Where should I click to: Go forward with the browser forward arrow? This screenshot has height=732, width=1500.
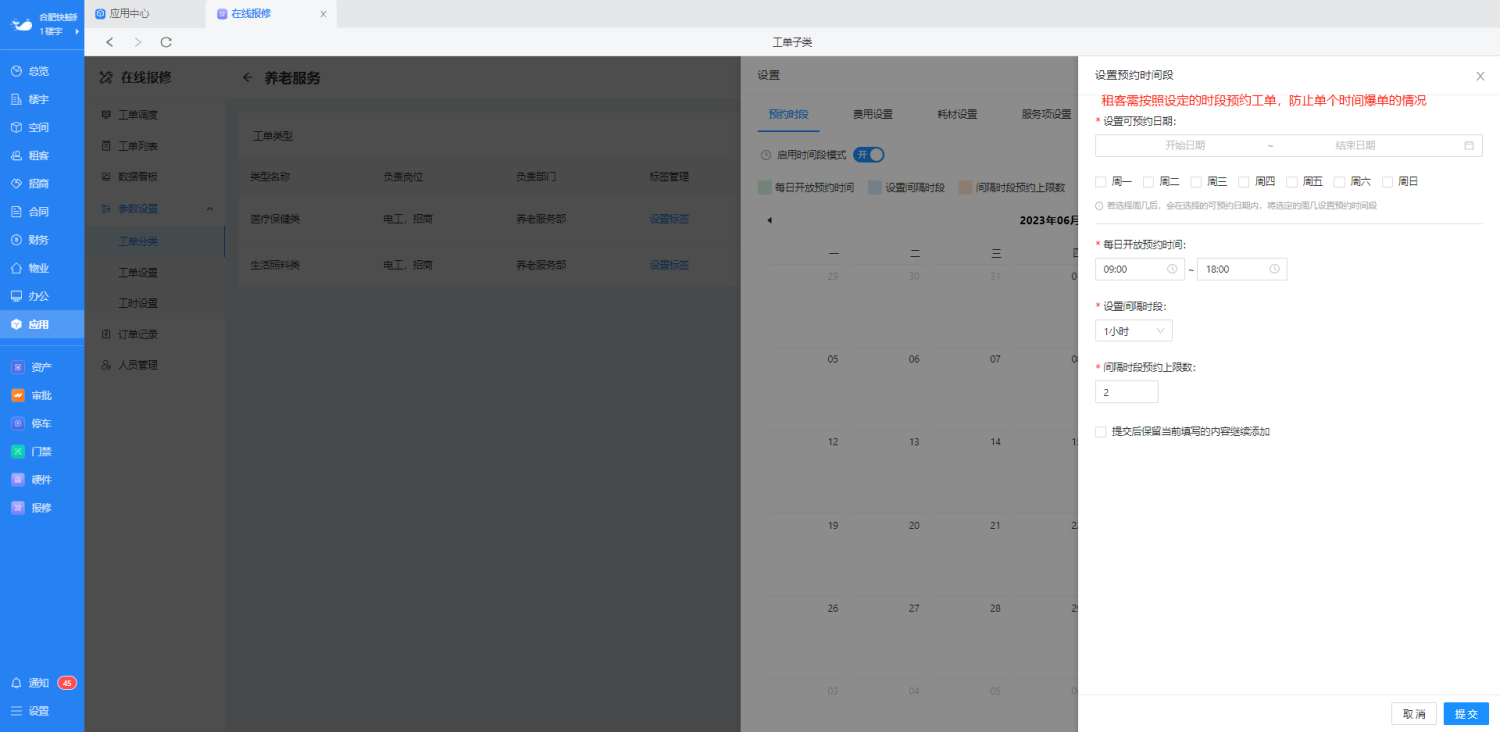point(138,42)
